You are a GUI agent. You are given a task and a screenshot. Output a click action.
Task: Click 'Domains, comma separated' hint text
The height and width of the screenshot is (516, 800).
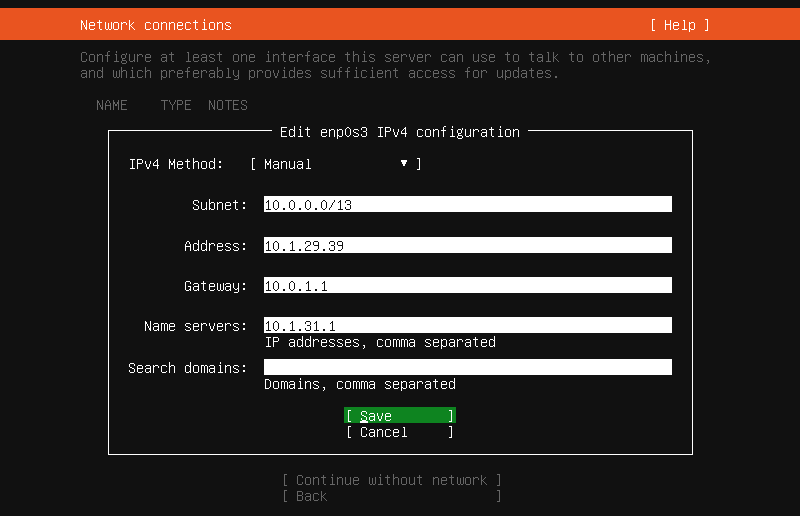(x=360, y=384)
